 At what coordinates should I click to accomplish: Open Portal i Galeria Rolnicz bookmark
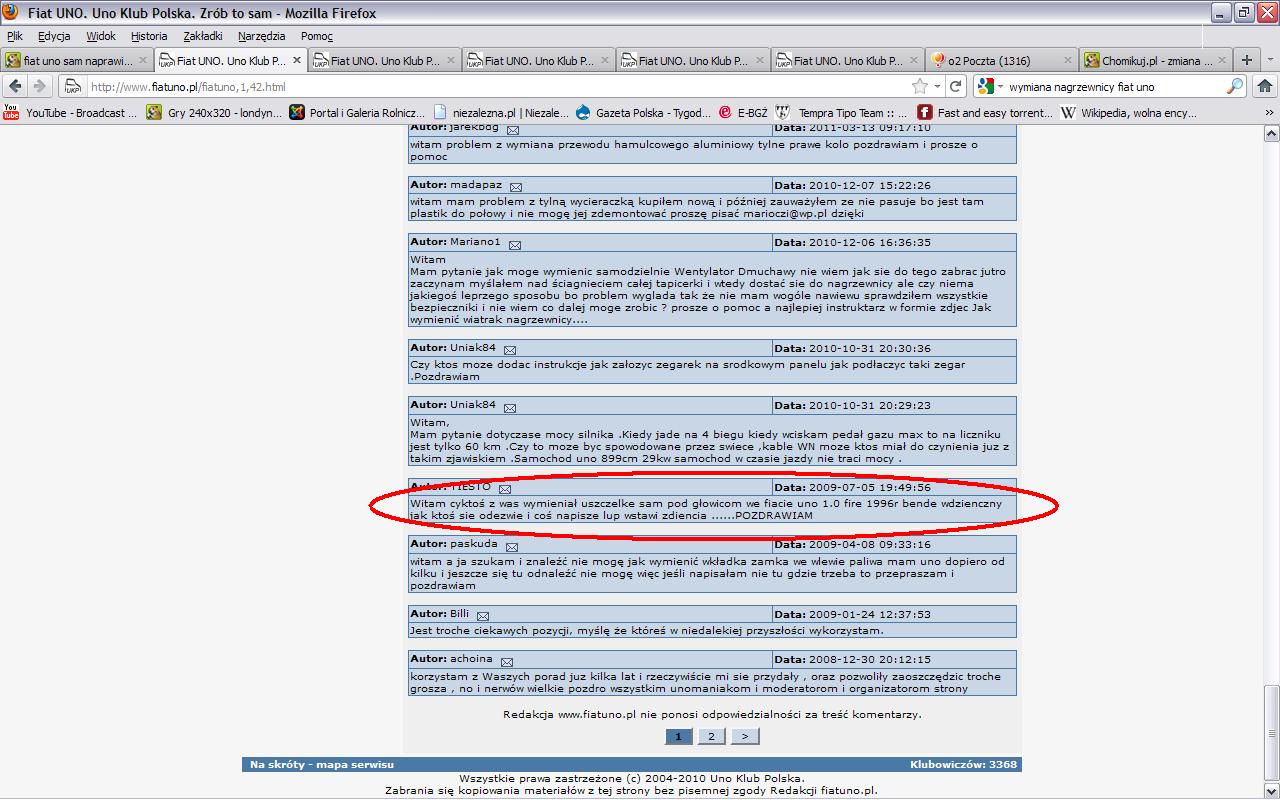358,113
